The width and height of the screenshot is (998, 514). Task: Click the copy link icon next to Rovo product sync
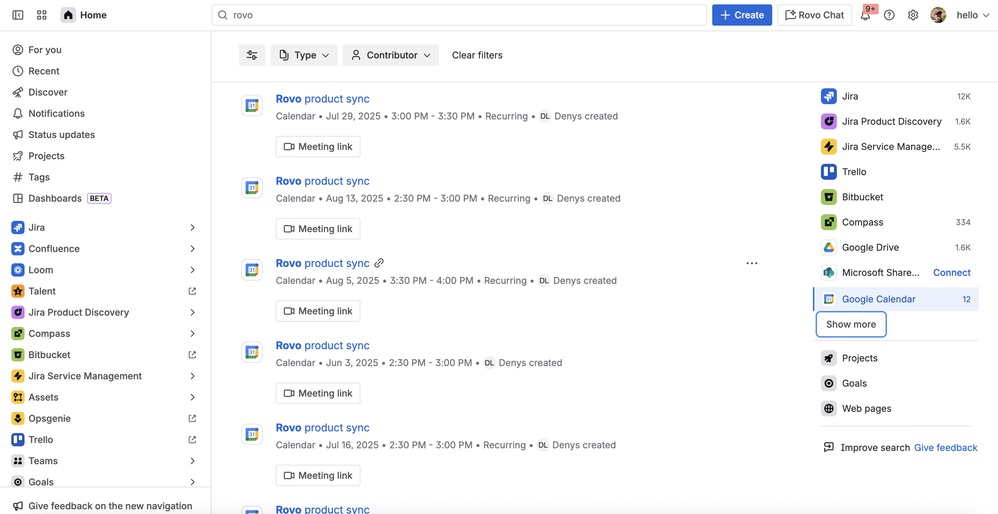pos(379,263)
